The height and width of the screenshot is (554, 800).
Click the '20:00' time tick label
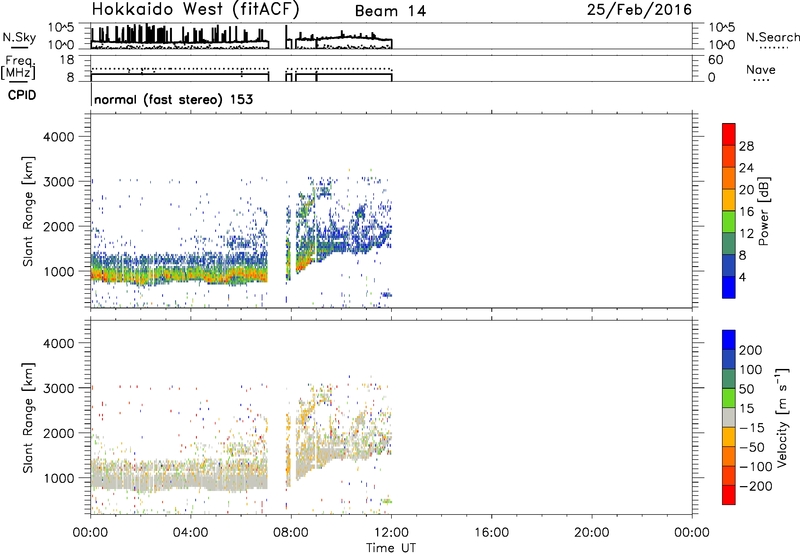click(592, 533)
